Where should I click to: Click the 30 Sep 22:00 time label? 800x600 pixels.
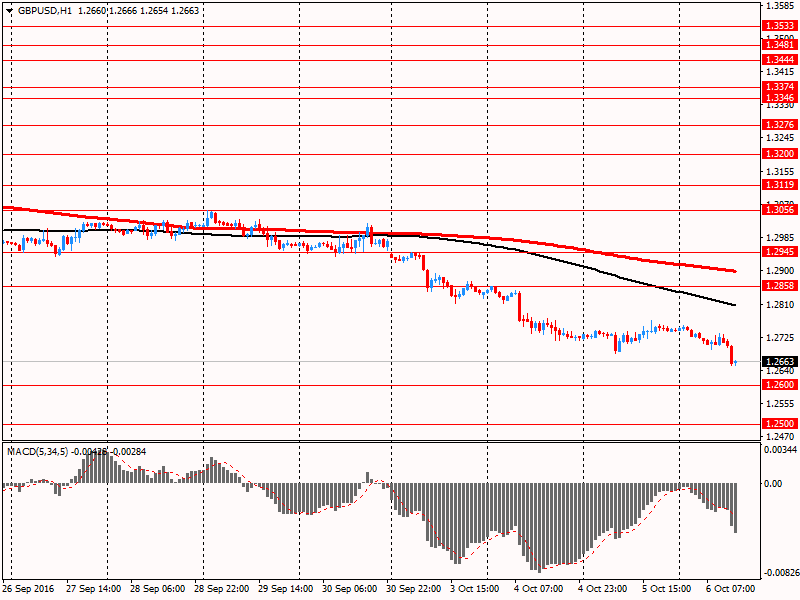coord(414,589)
